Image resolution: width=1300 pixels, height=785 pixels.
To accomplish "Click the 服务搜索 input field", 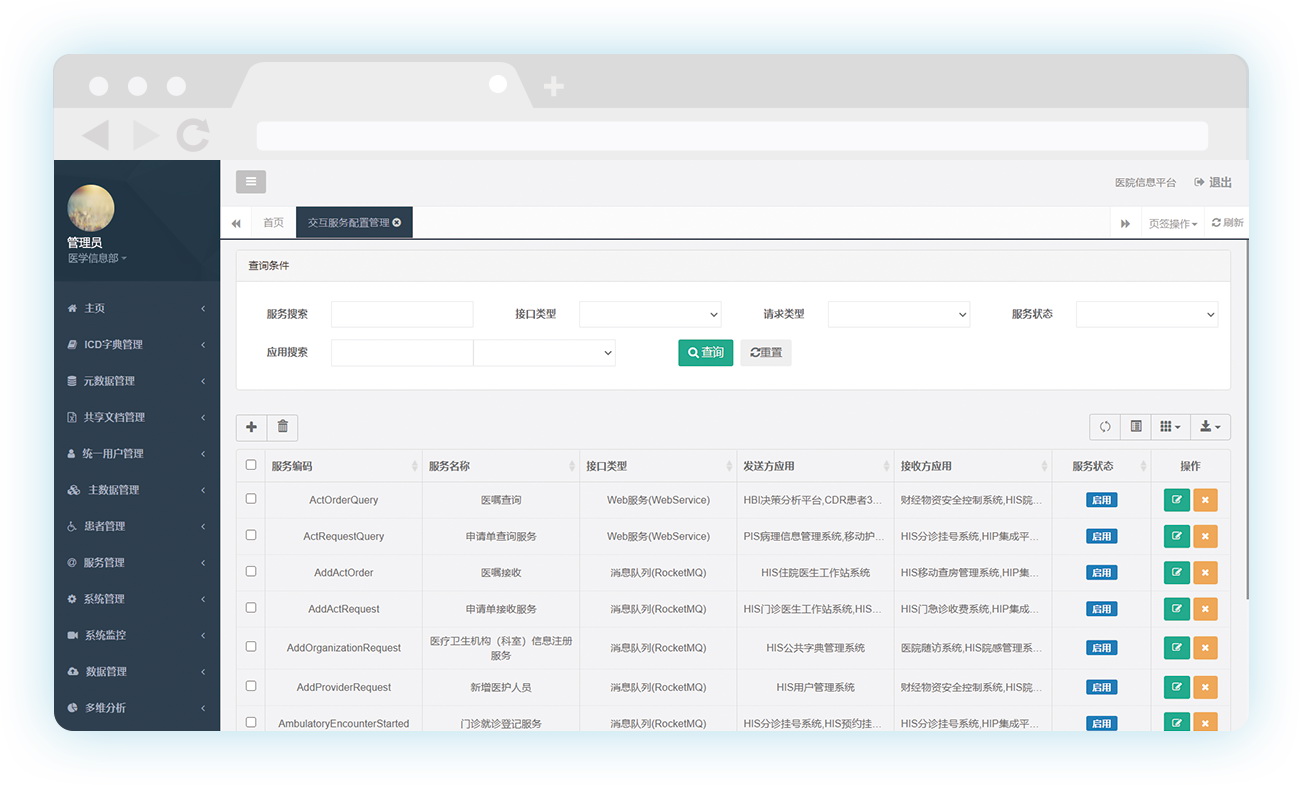I will (402, 314).
